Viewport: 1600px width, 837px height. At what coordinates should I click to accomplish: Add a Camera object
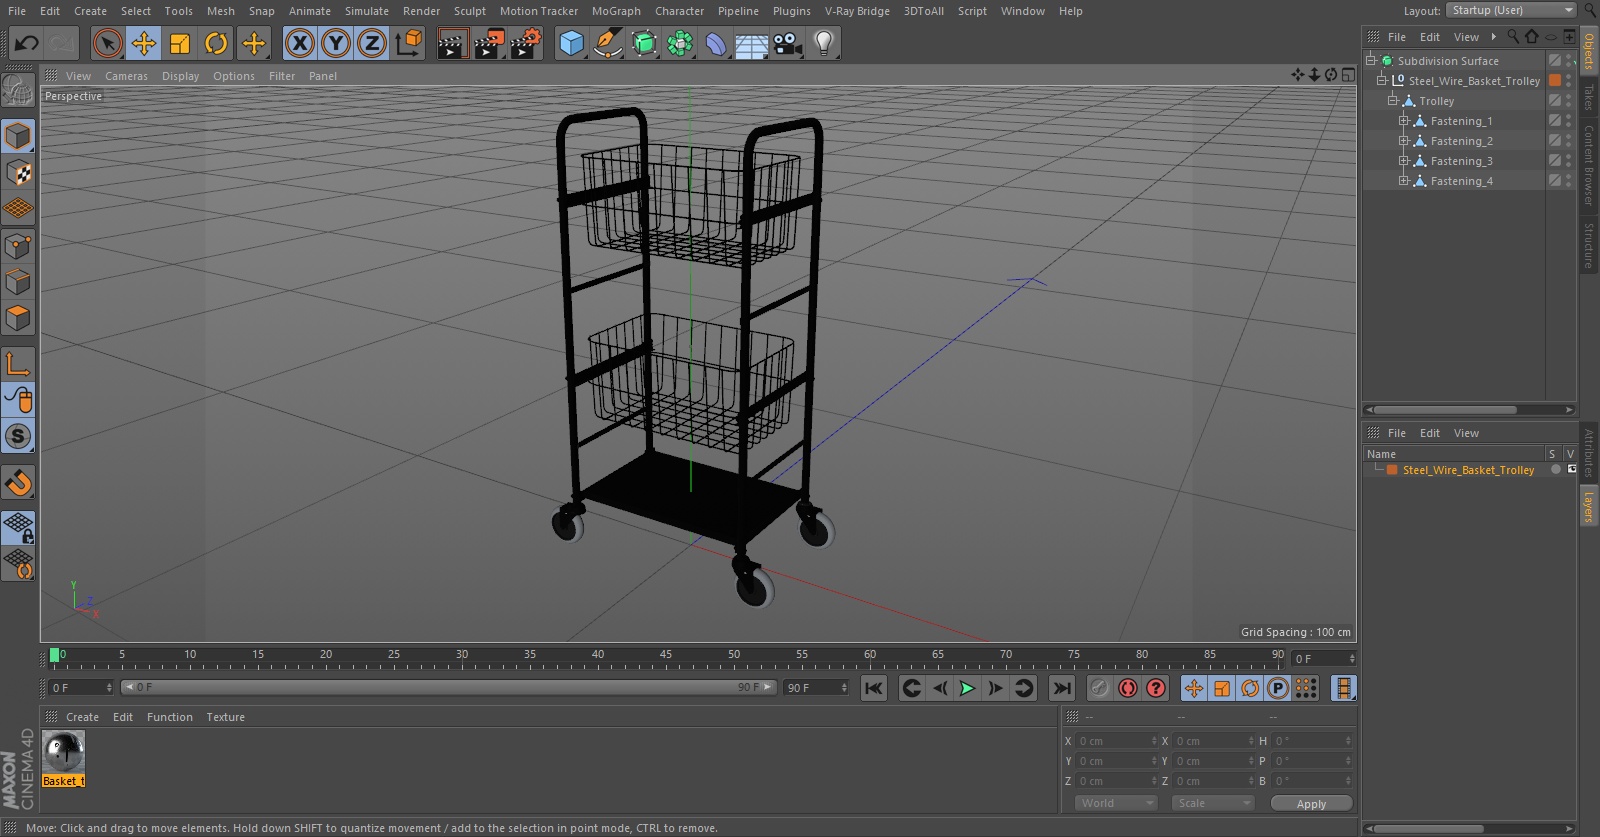pos(788,43)
